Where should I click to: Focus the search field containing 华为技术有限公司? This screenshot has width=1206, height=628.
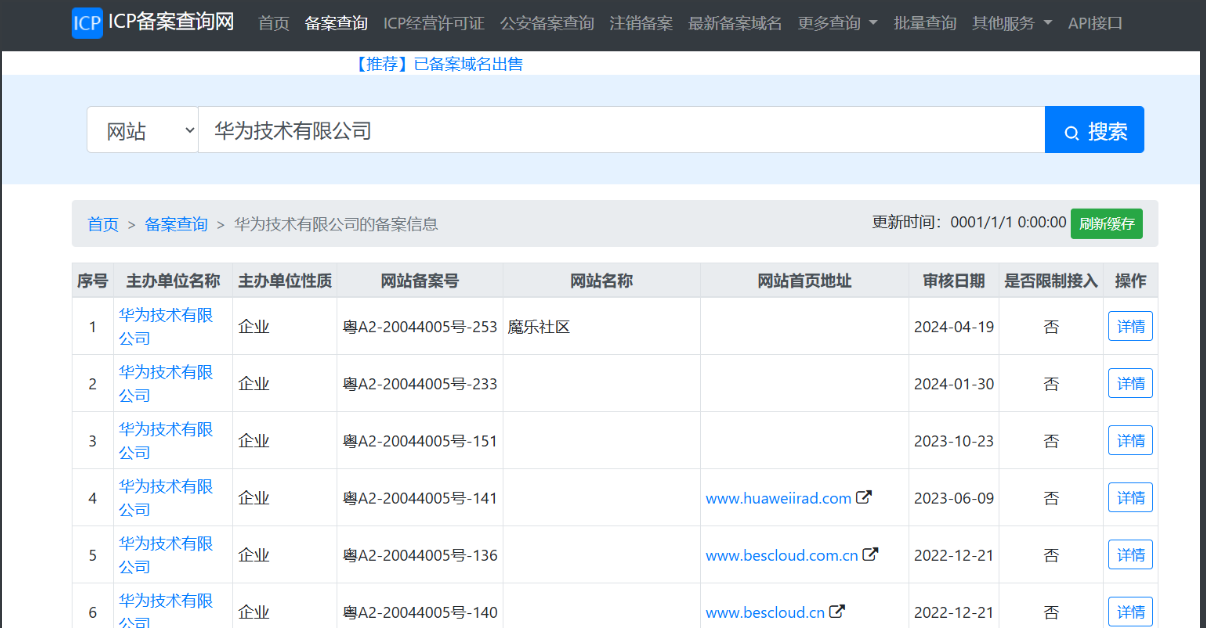coord(622,130)
